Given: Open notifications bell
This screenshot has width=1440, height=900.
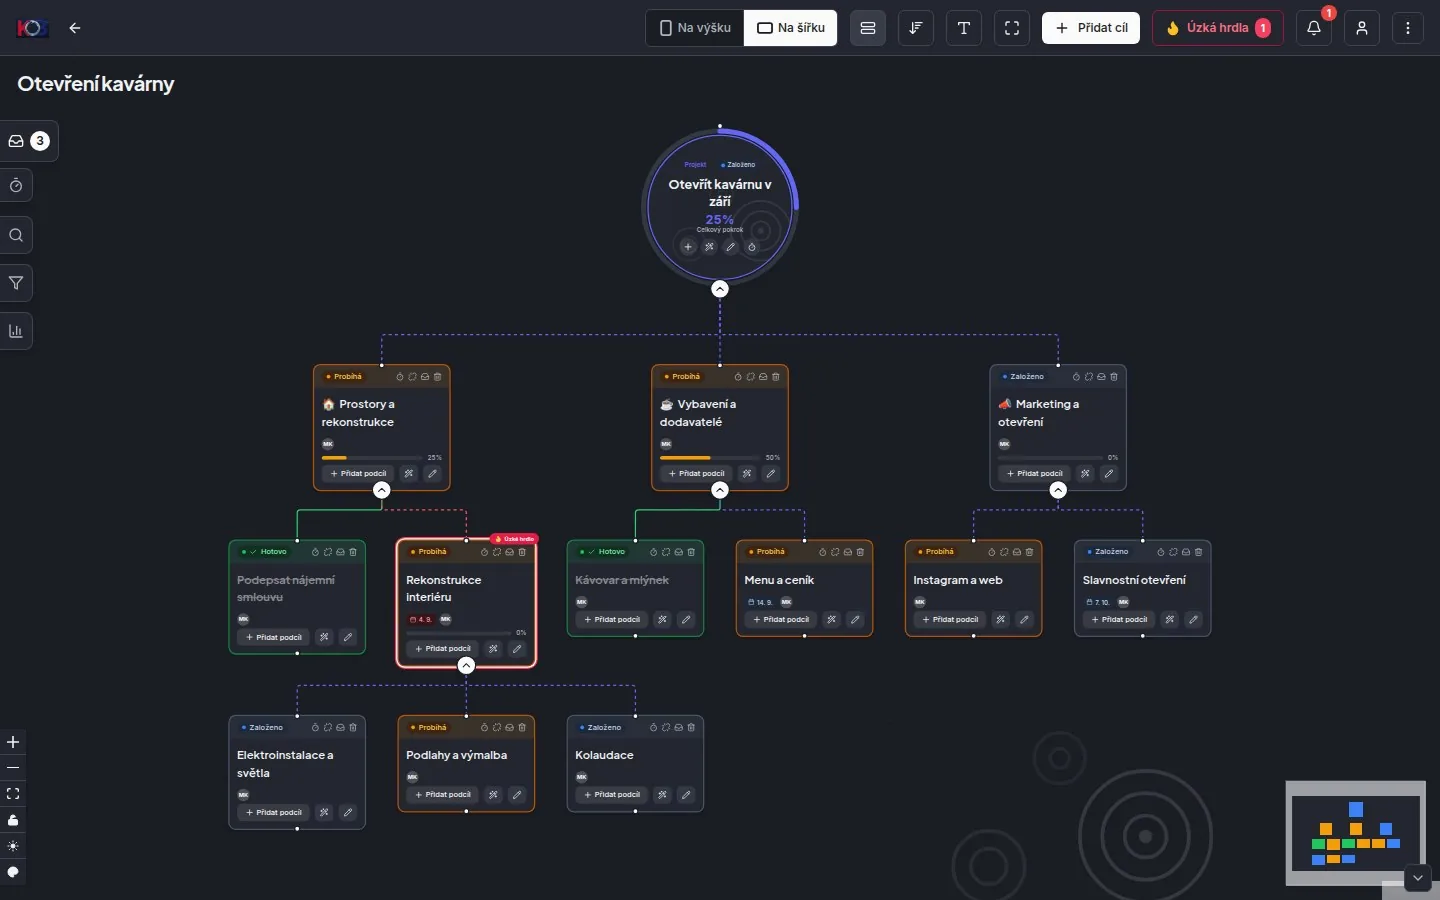Looking at the screenshot, I should click(x=1314, y=28).
